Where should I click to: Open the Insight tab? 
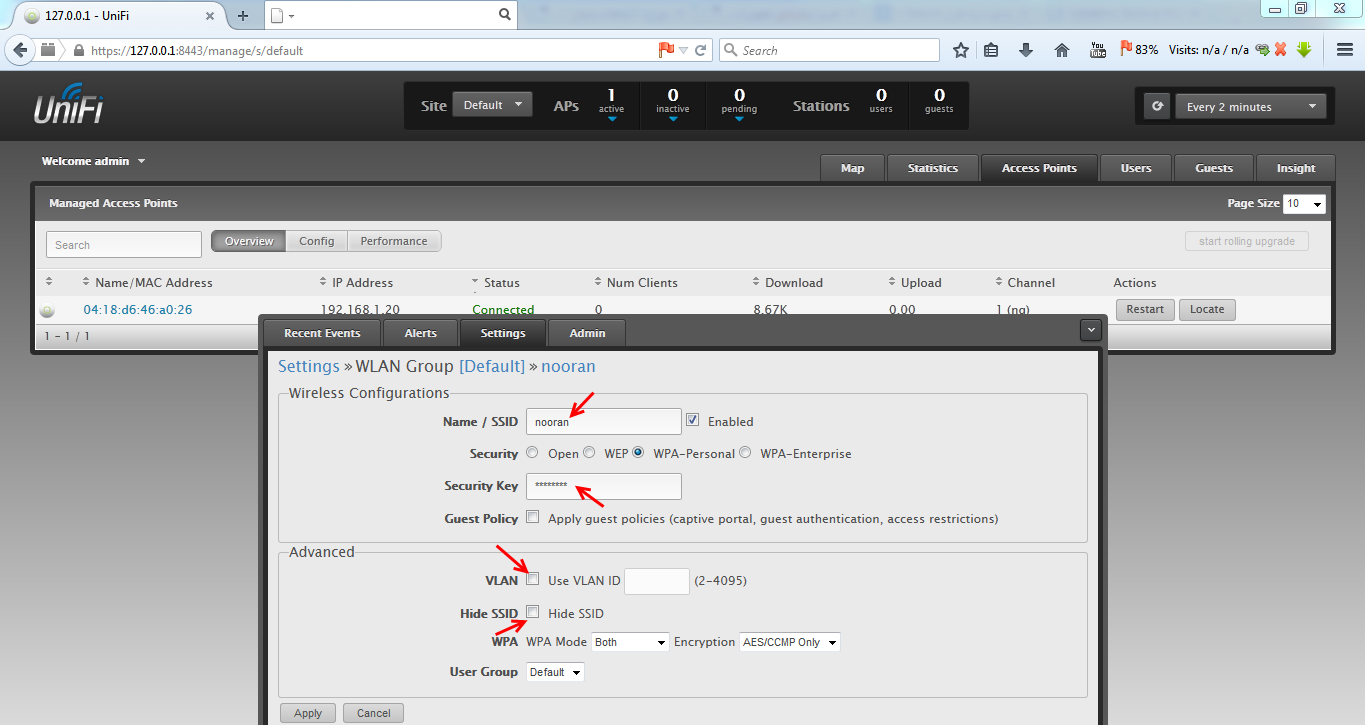point(1296,168)
